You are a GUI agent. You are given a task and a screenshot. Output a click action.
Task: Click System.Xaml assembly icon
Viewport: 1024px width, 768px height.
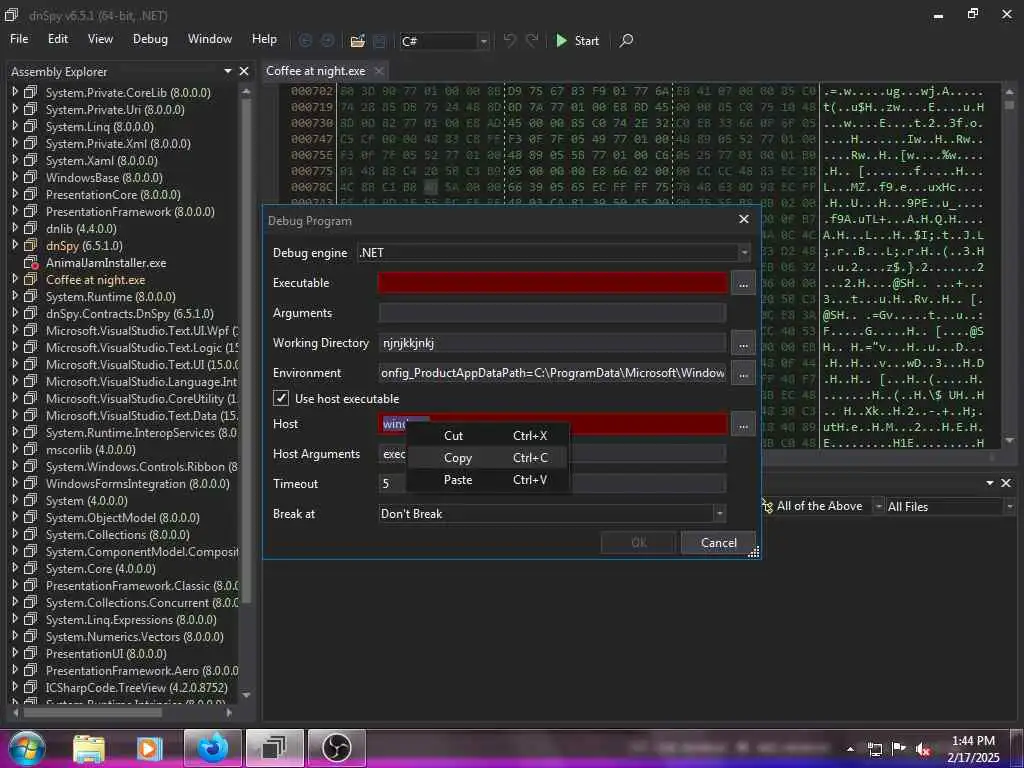point(31,161)
